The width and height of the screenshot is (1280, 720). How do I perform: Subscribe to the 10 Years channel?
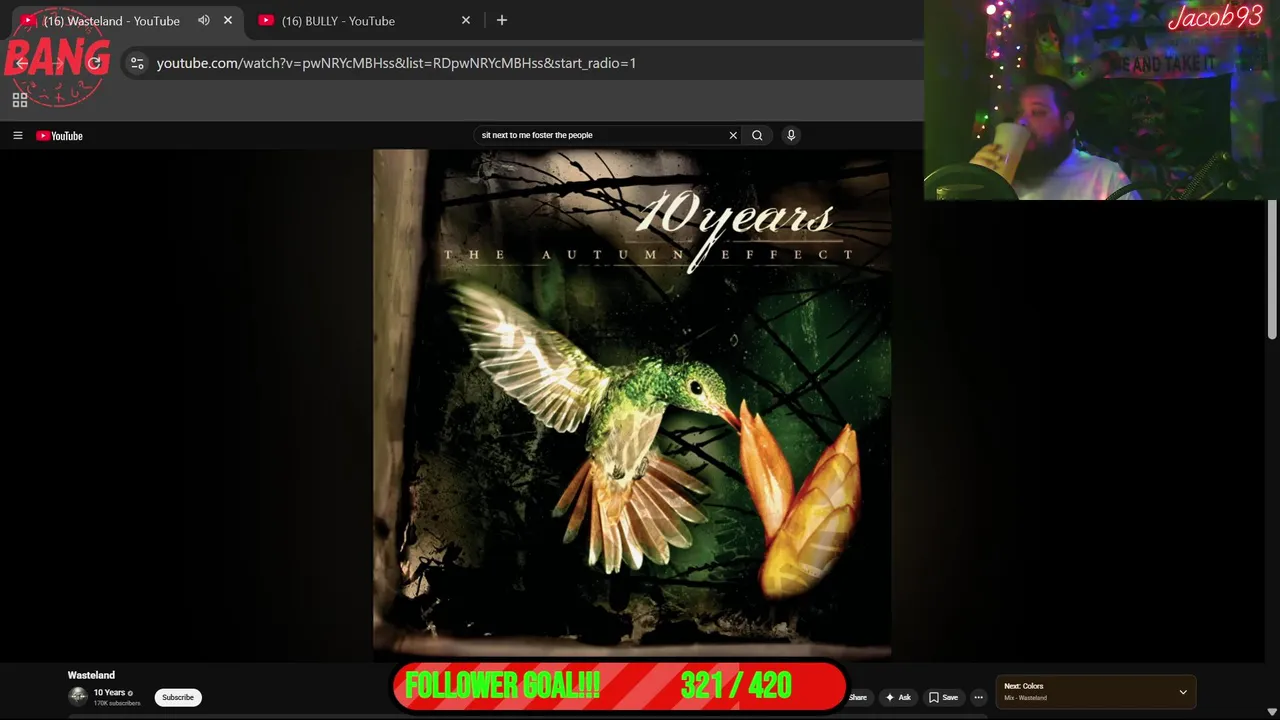178,697
